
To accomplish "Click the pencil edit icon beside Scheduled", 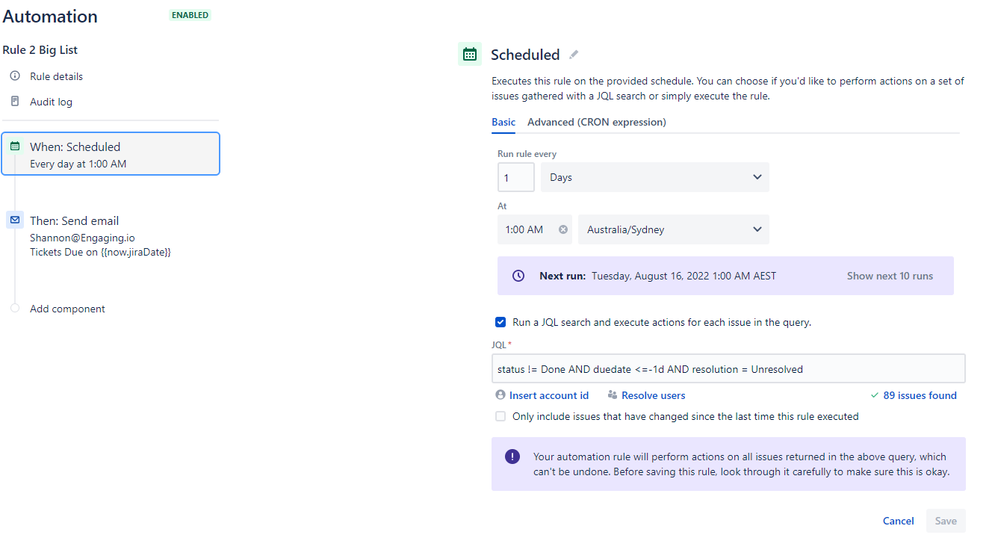I will tap(573, 55).
